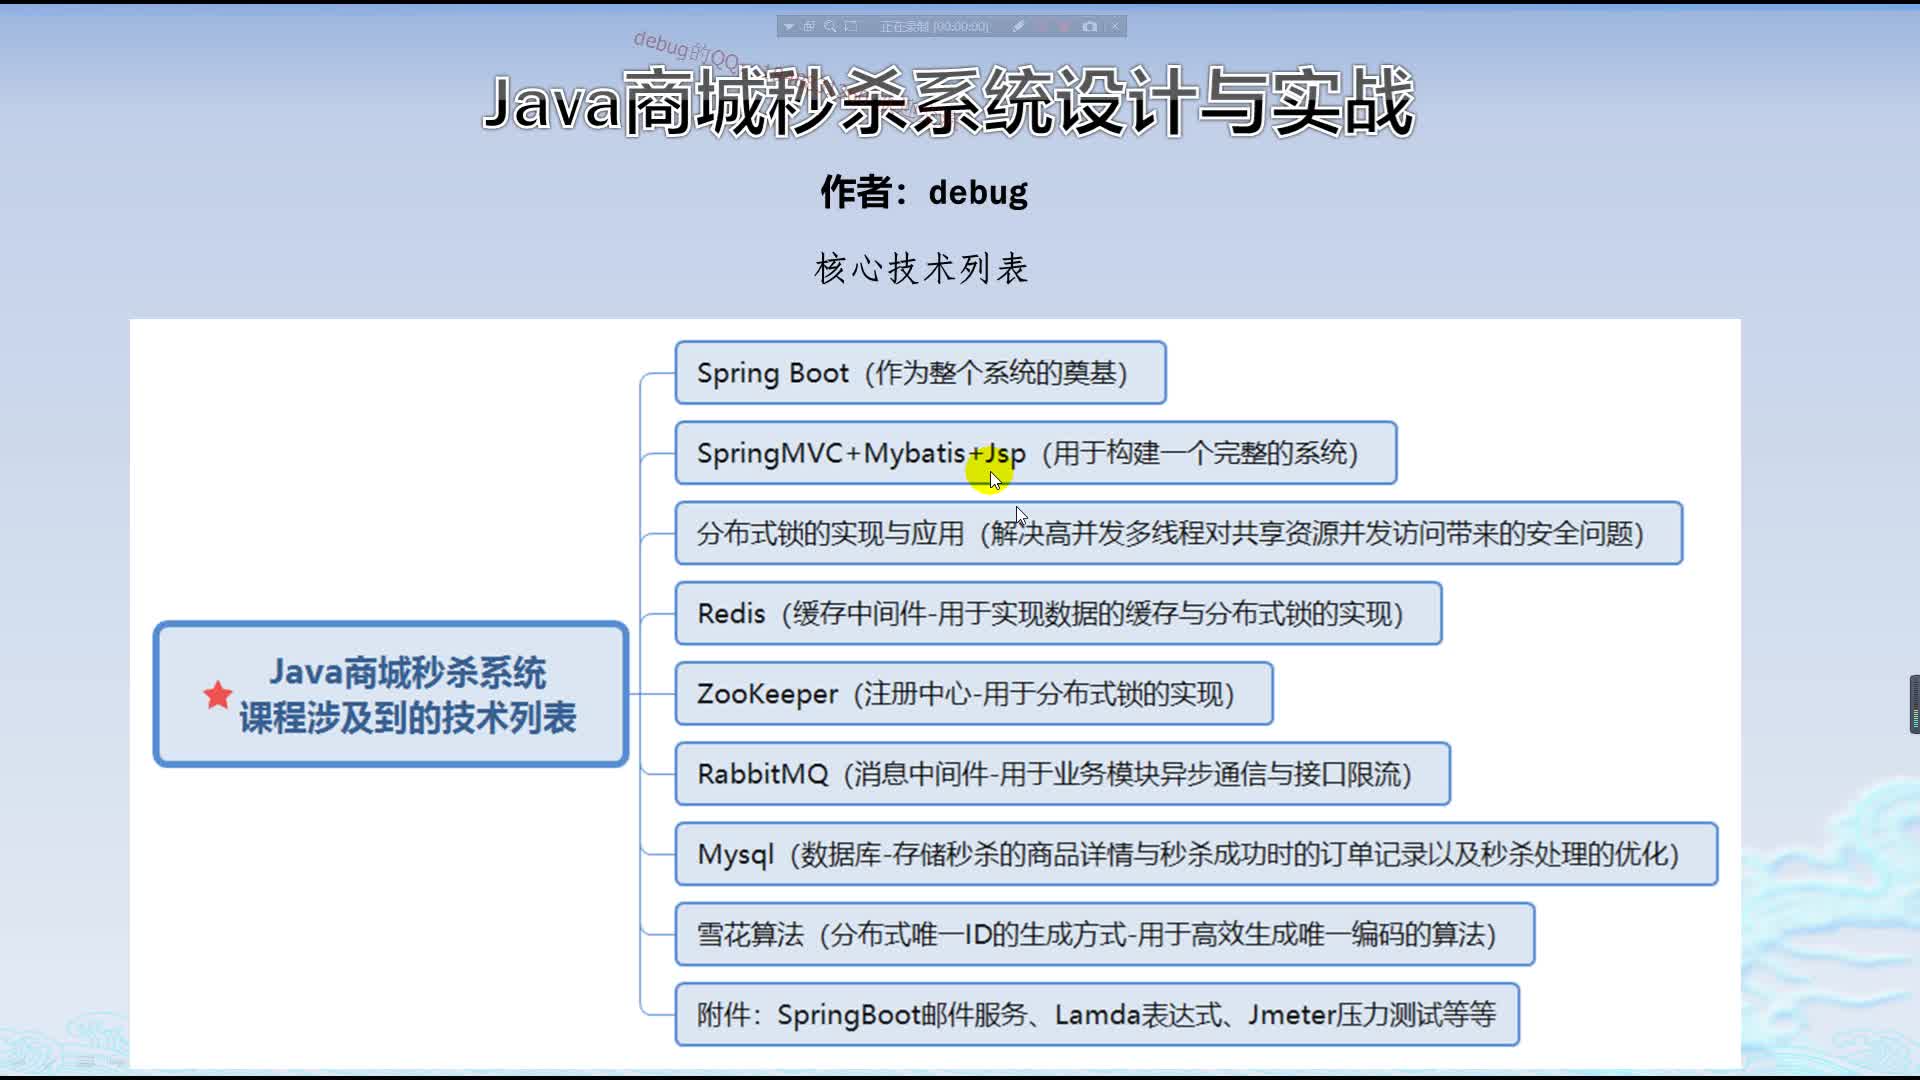This screenshot has width=1920, height=1080.
Task: Click the magnifier zoom icon in recording toolbar
Action: (830, 26)
